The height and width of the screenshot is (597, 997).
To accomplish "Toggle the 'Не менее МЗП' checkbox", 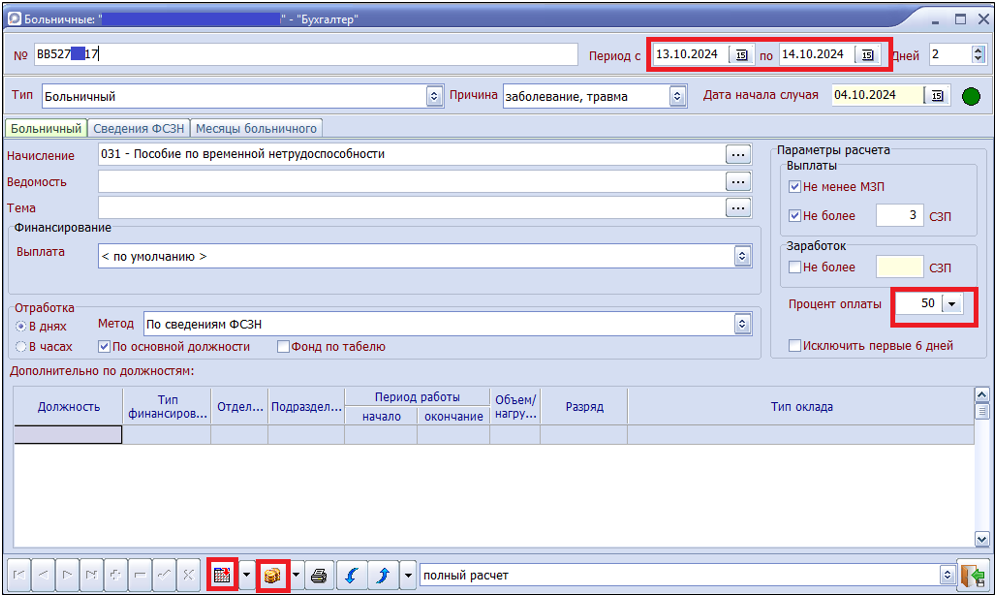I will tap(795, 187).
